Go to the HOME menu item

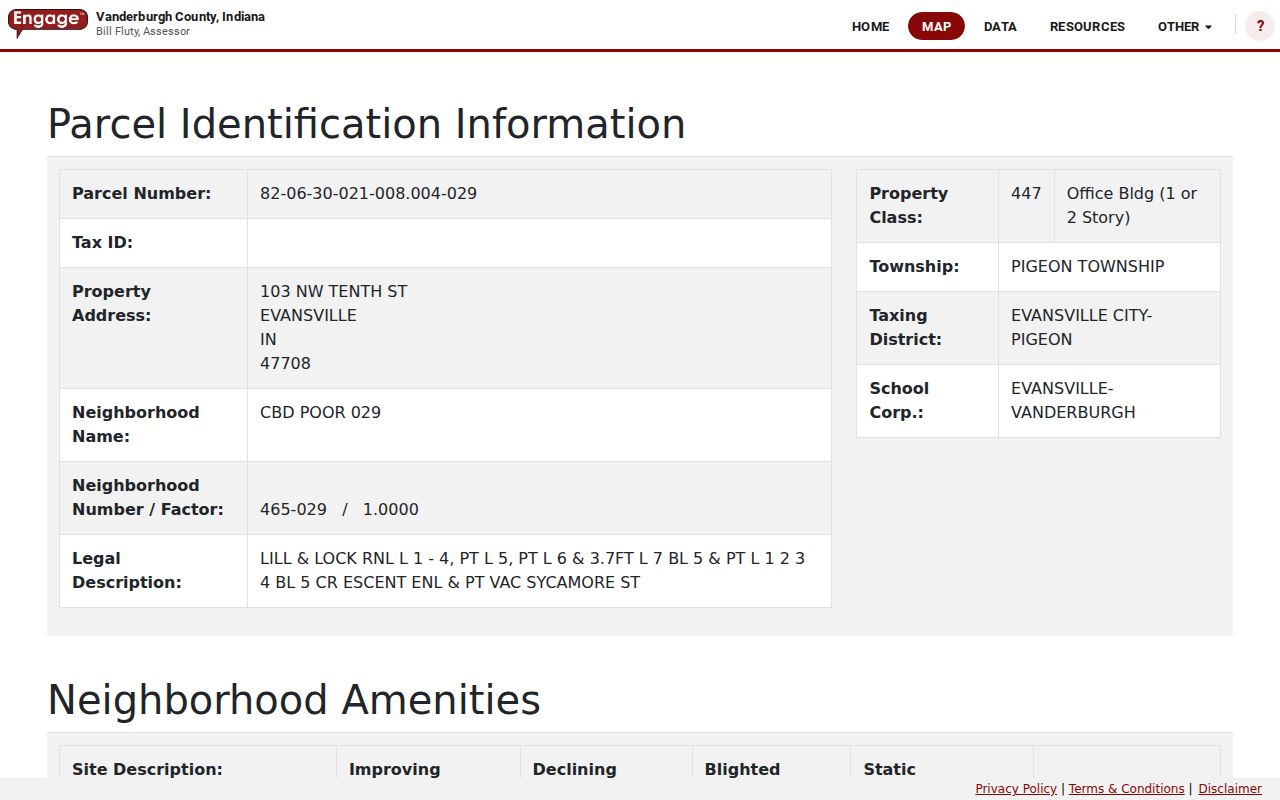(870, 27)
